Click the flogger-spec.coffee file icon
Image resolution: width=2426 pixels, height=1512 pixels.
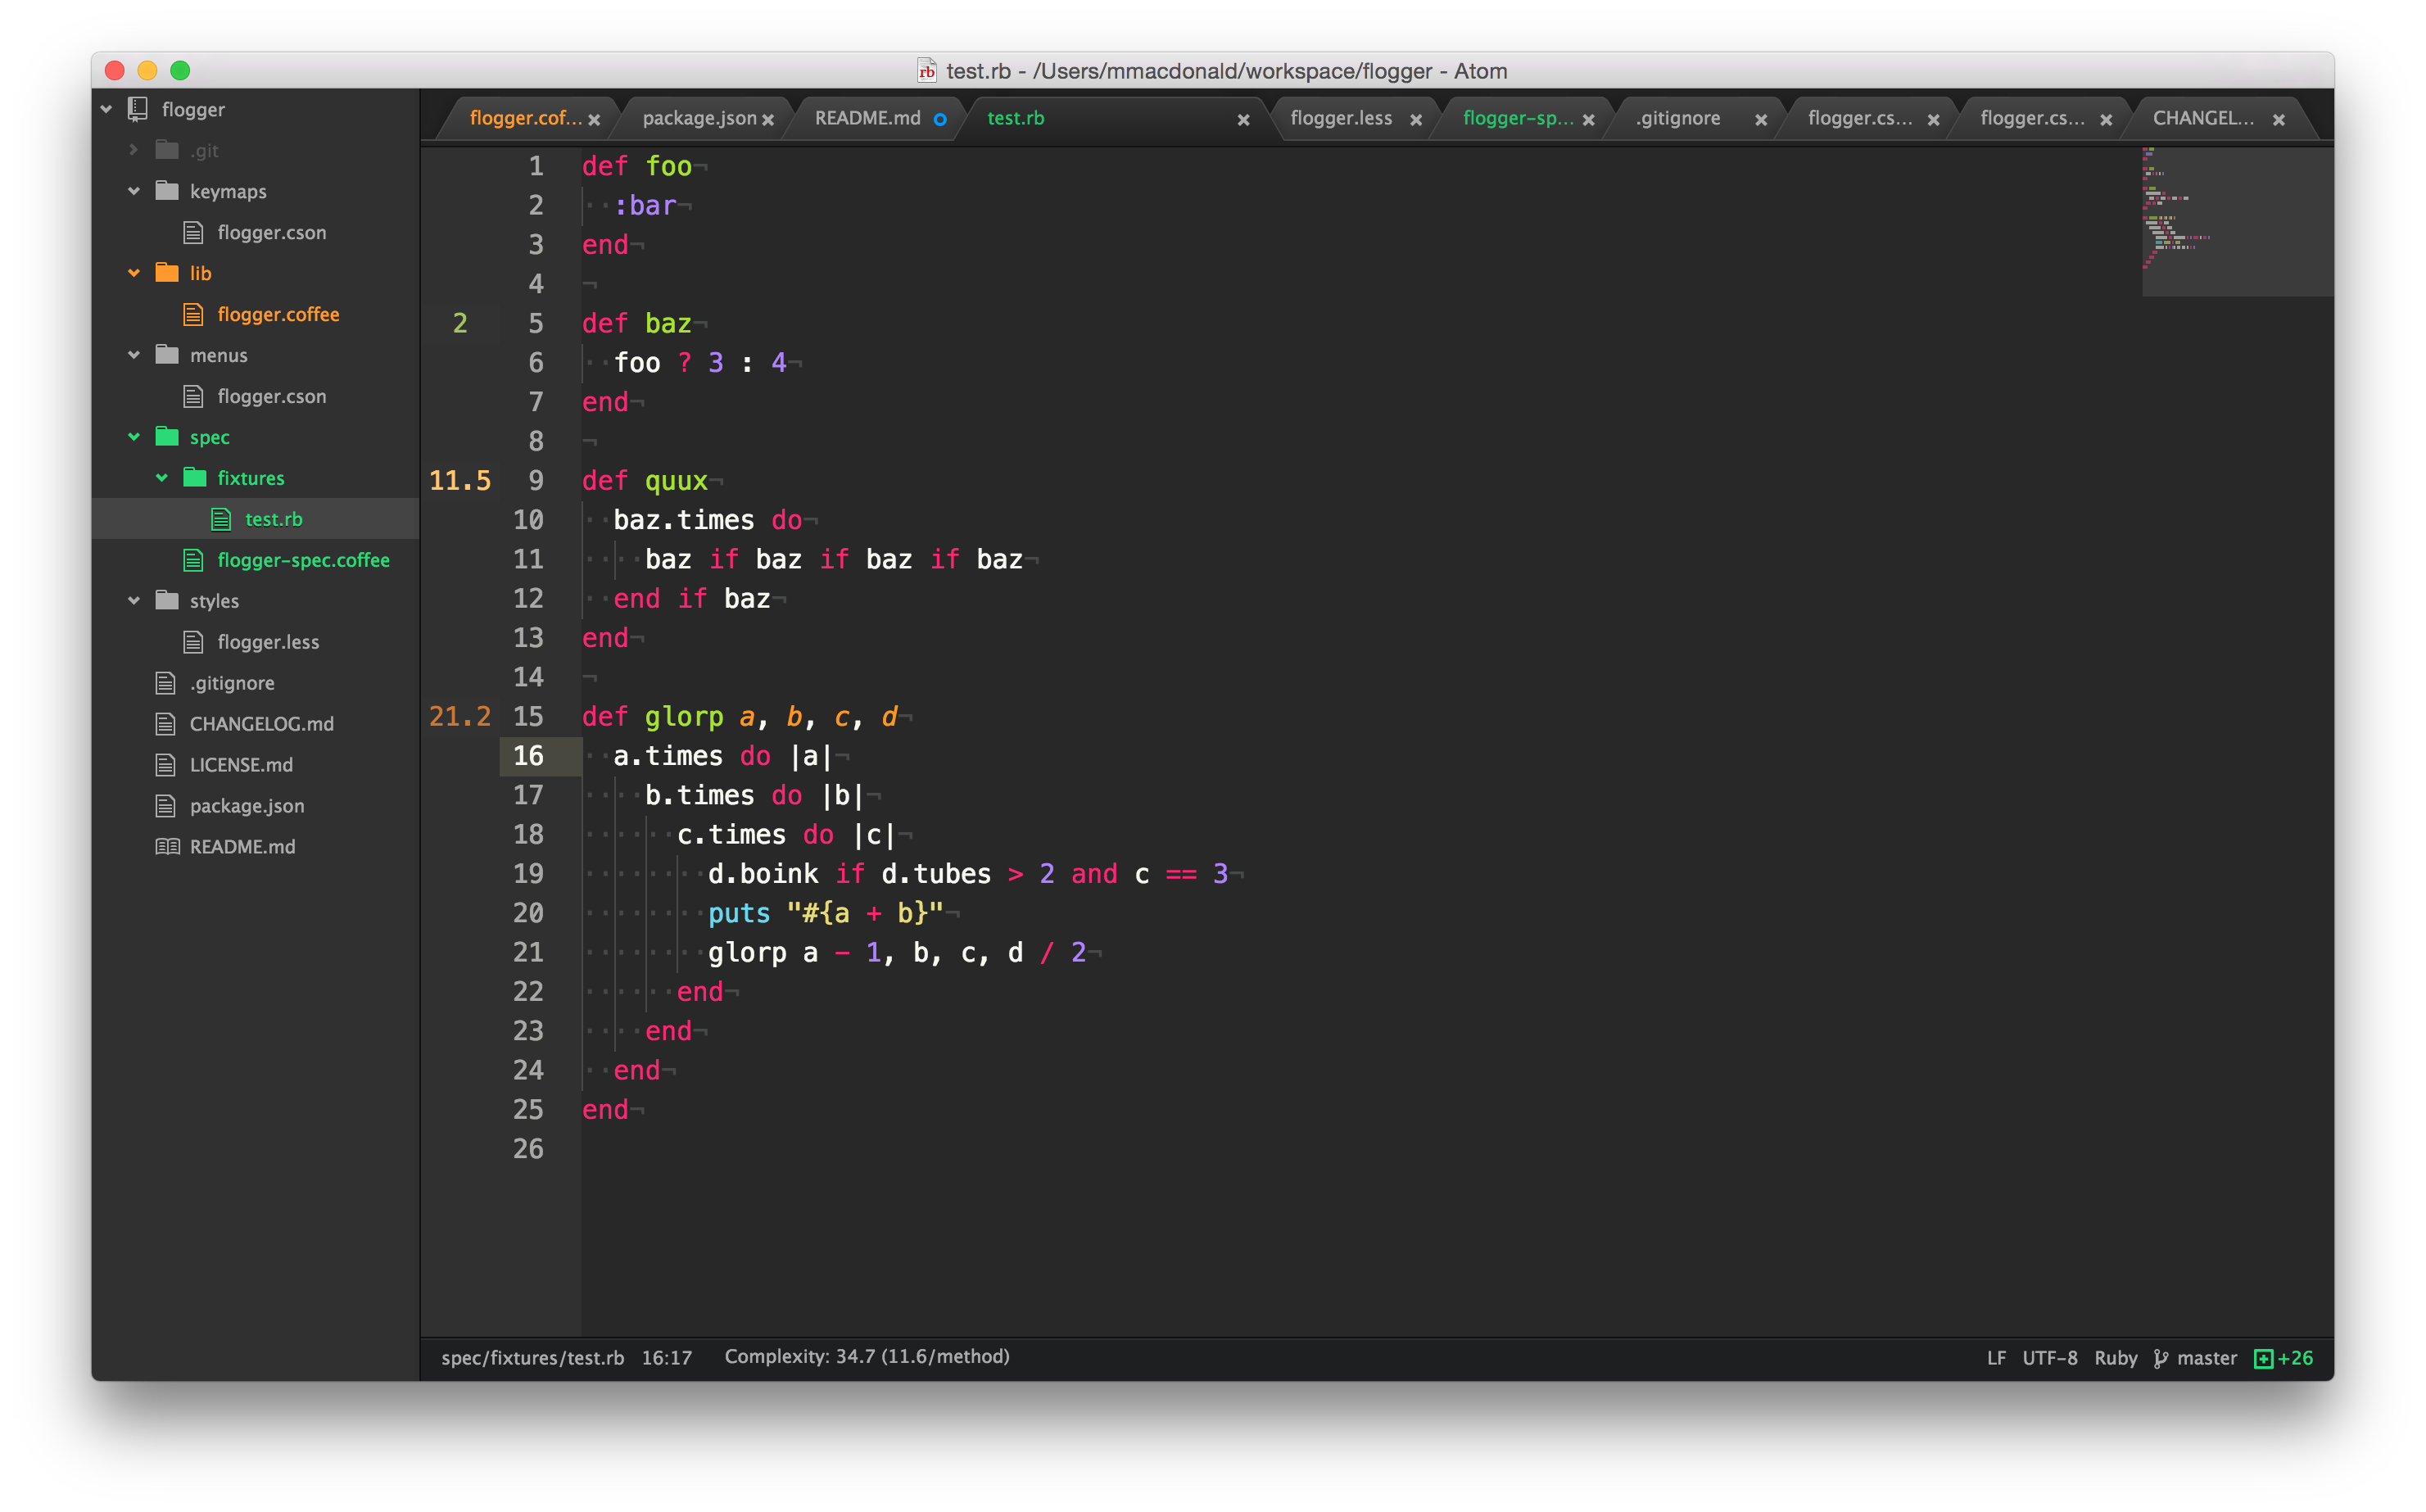click(x=194, y=560)
